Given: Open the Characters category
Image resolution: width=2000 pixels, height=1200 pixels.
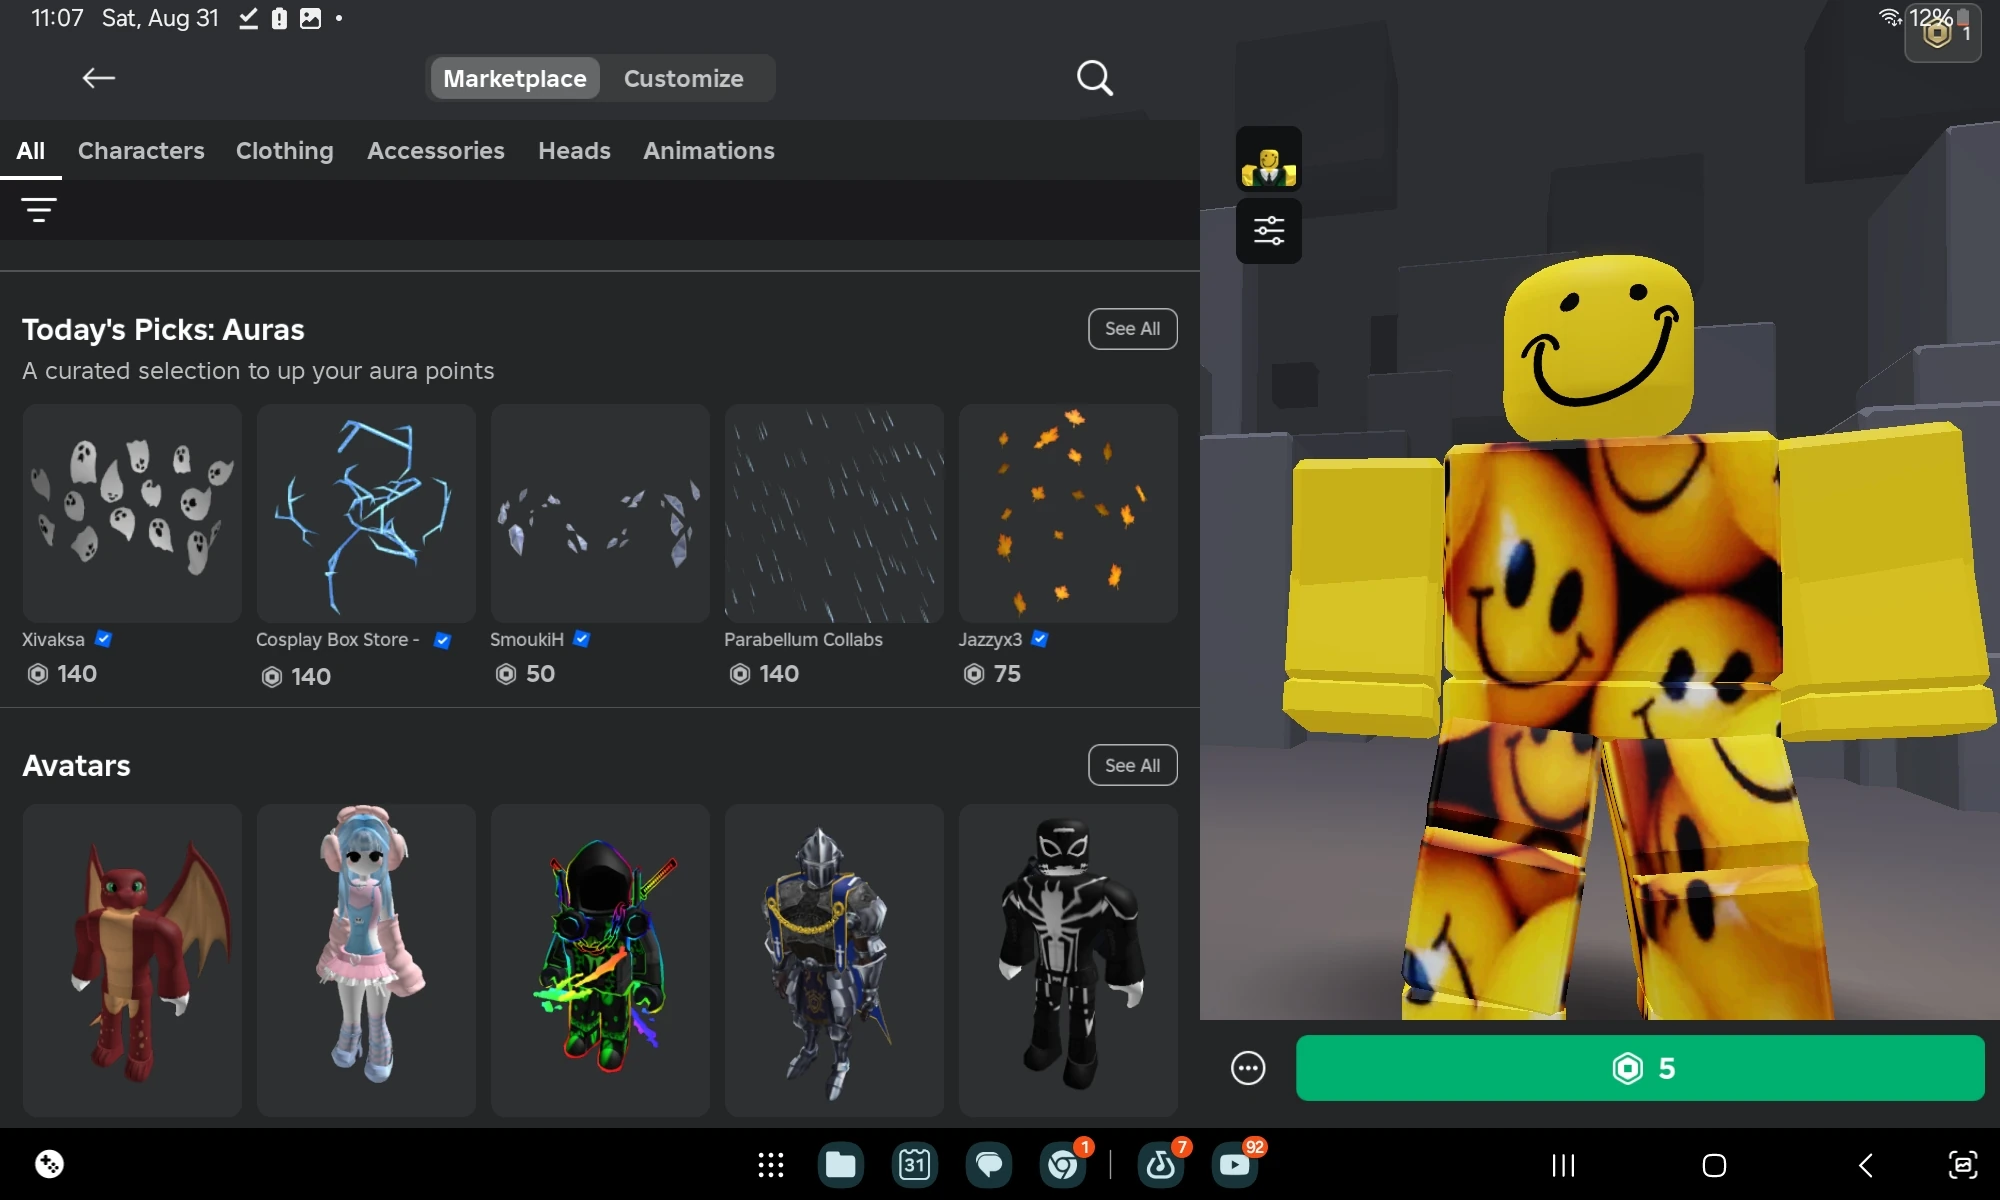Looking at the screenshot, I should pyautogui.click(x=141, y=150).
